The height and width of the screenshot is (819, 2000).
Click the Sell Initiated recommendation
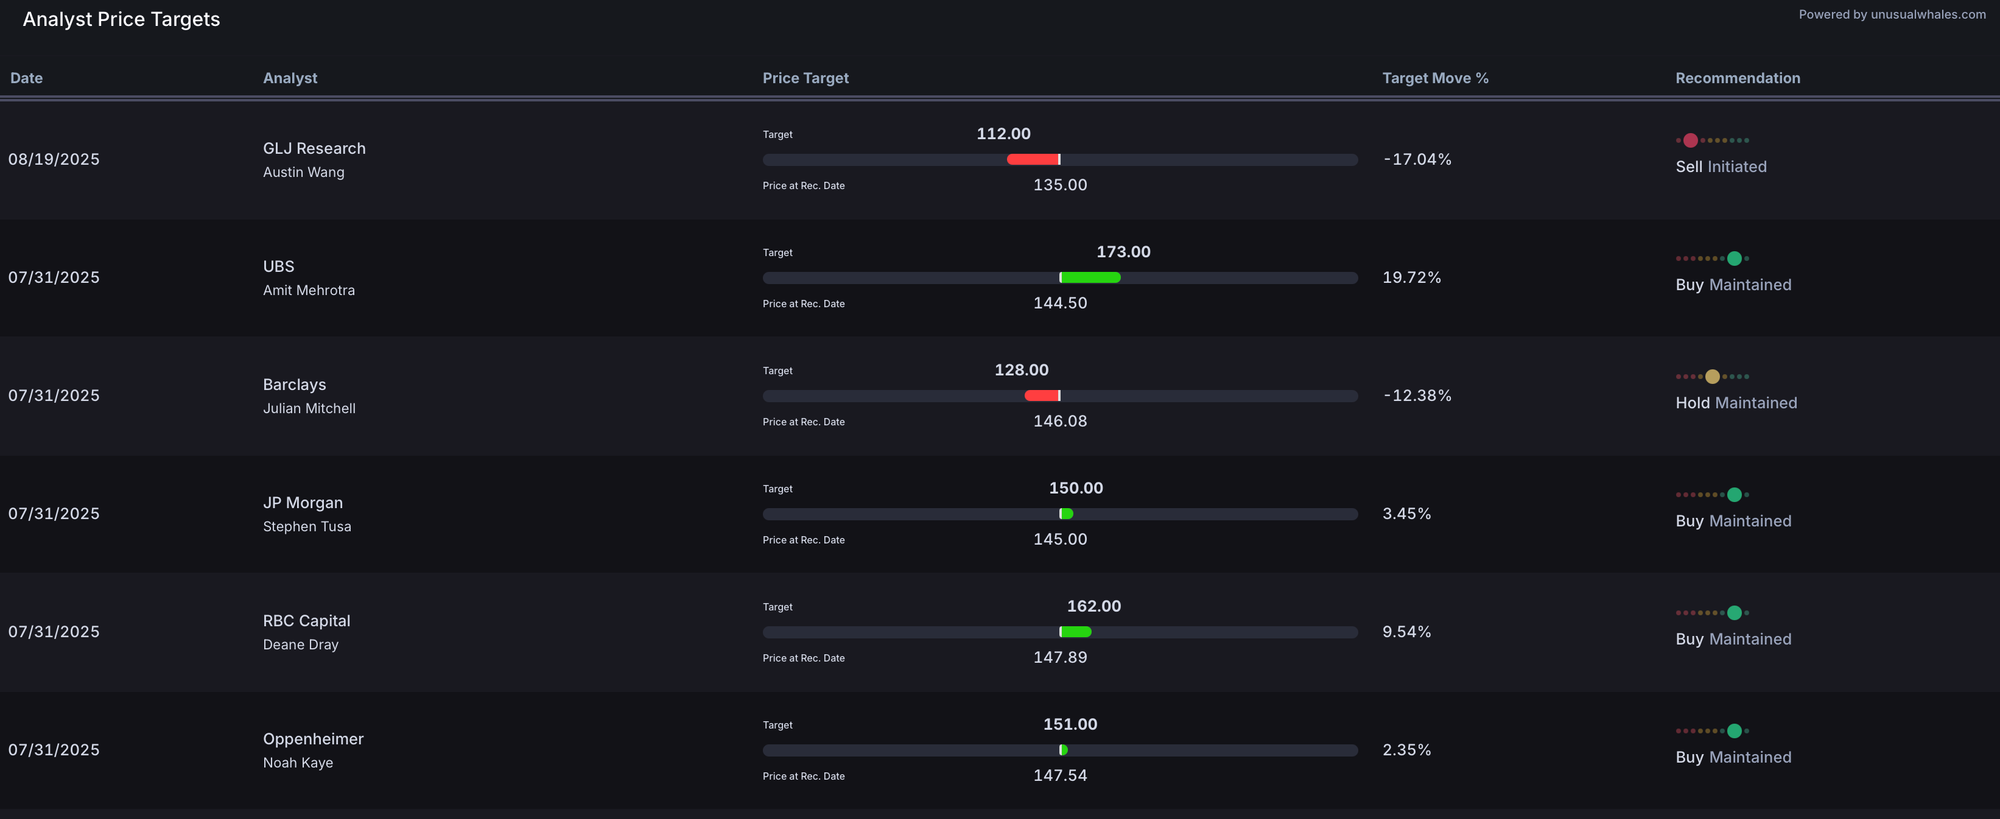[1721, 167]
